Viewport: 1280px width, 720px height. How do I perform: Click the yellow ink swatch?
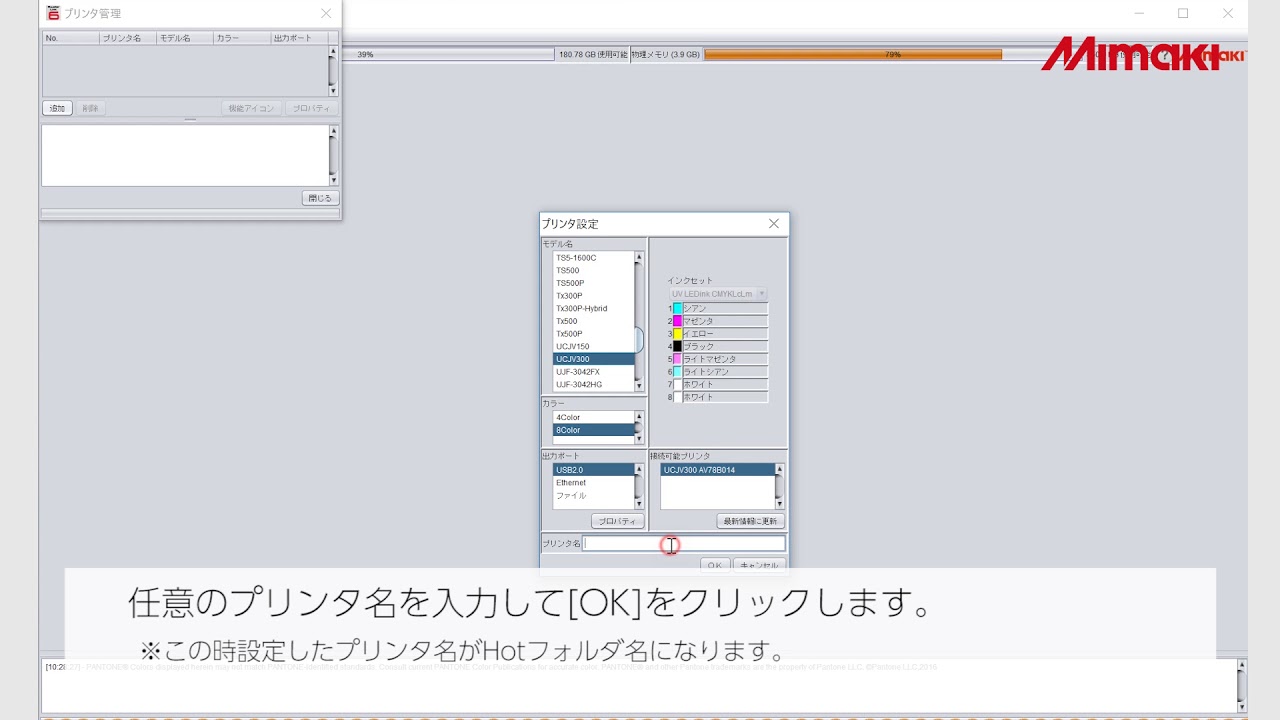(677, 334)
